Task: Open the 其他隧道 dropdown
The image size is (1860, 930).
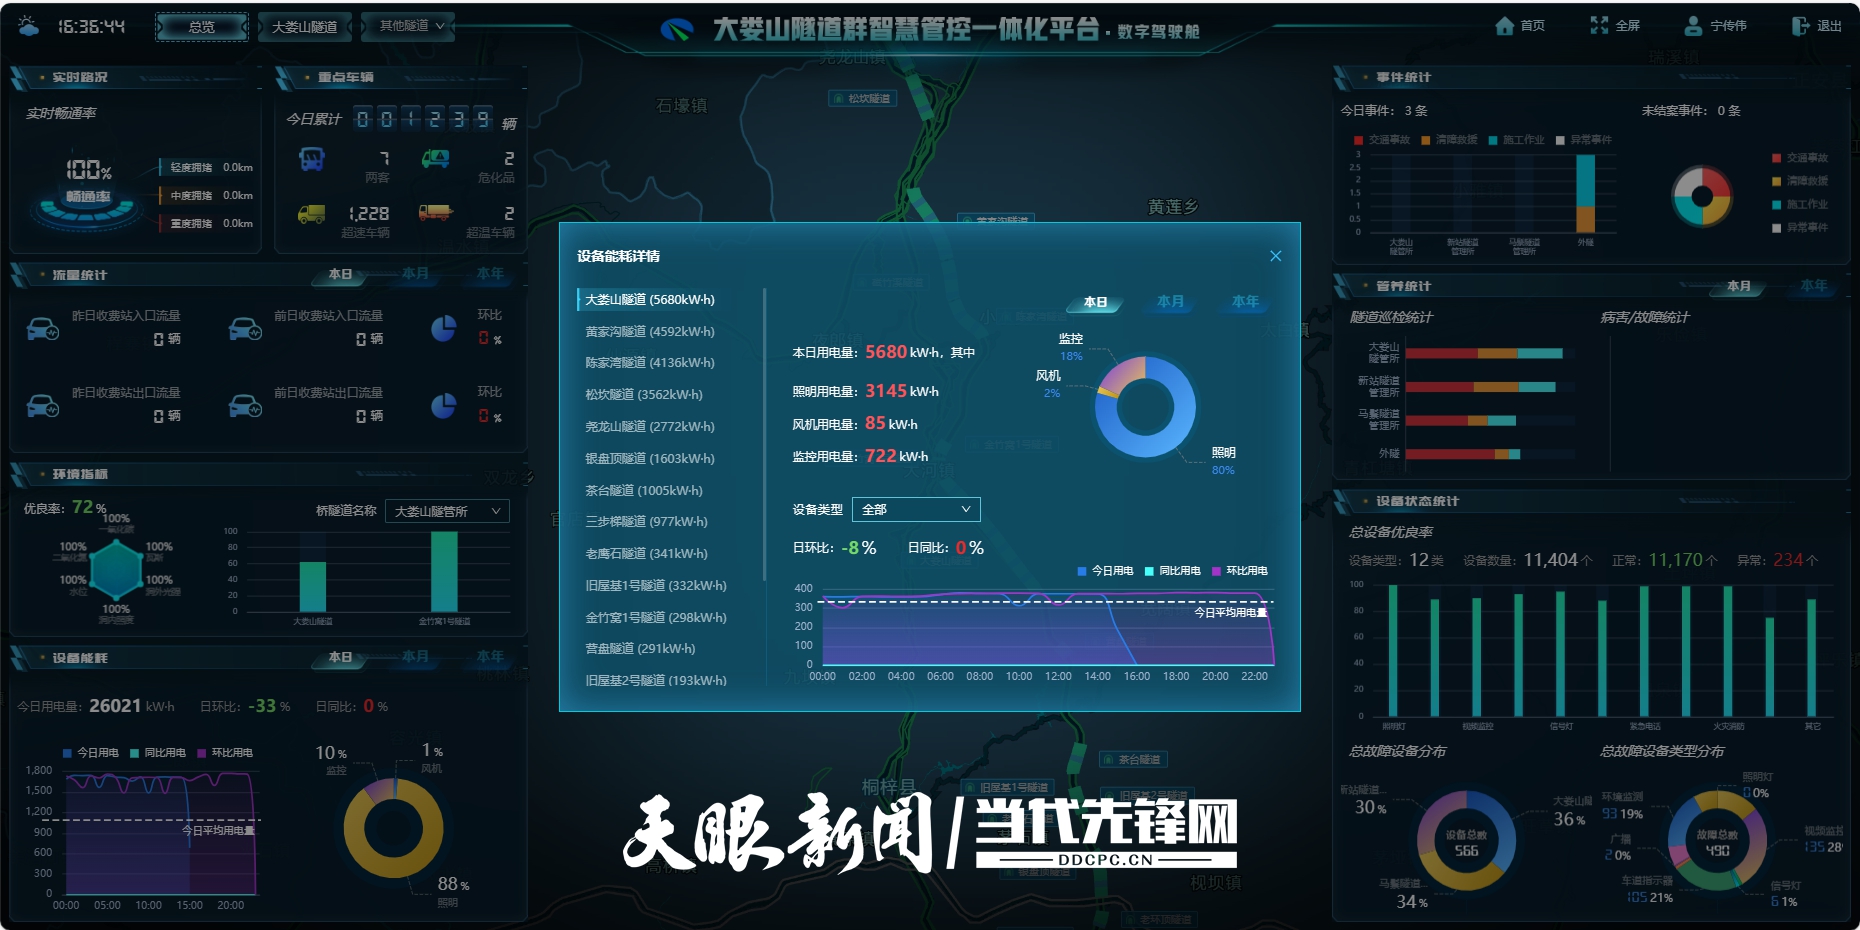Action: point(408,26)
